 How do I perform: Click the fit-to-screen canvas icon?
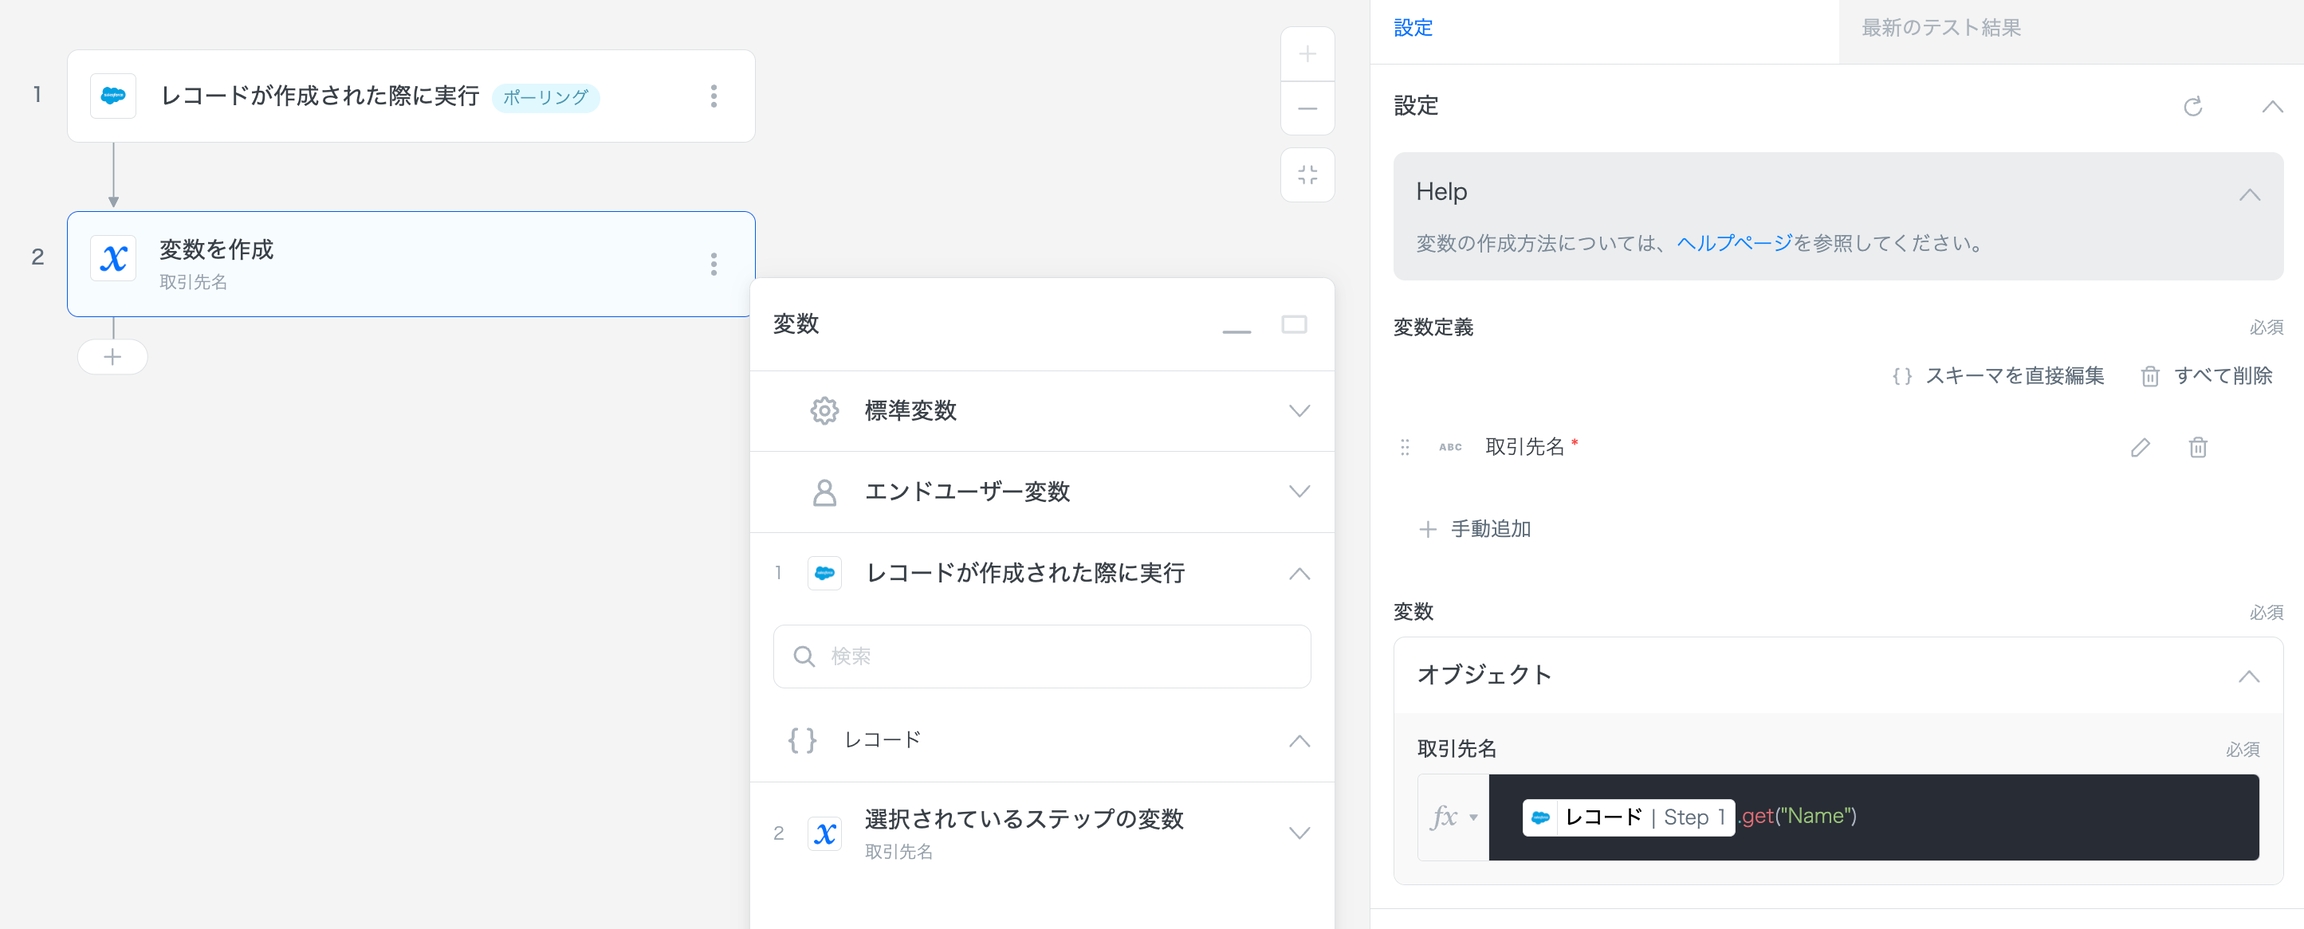(1307, 176)
